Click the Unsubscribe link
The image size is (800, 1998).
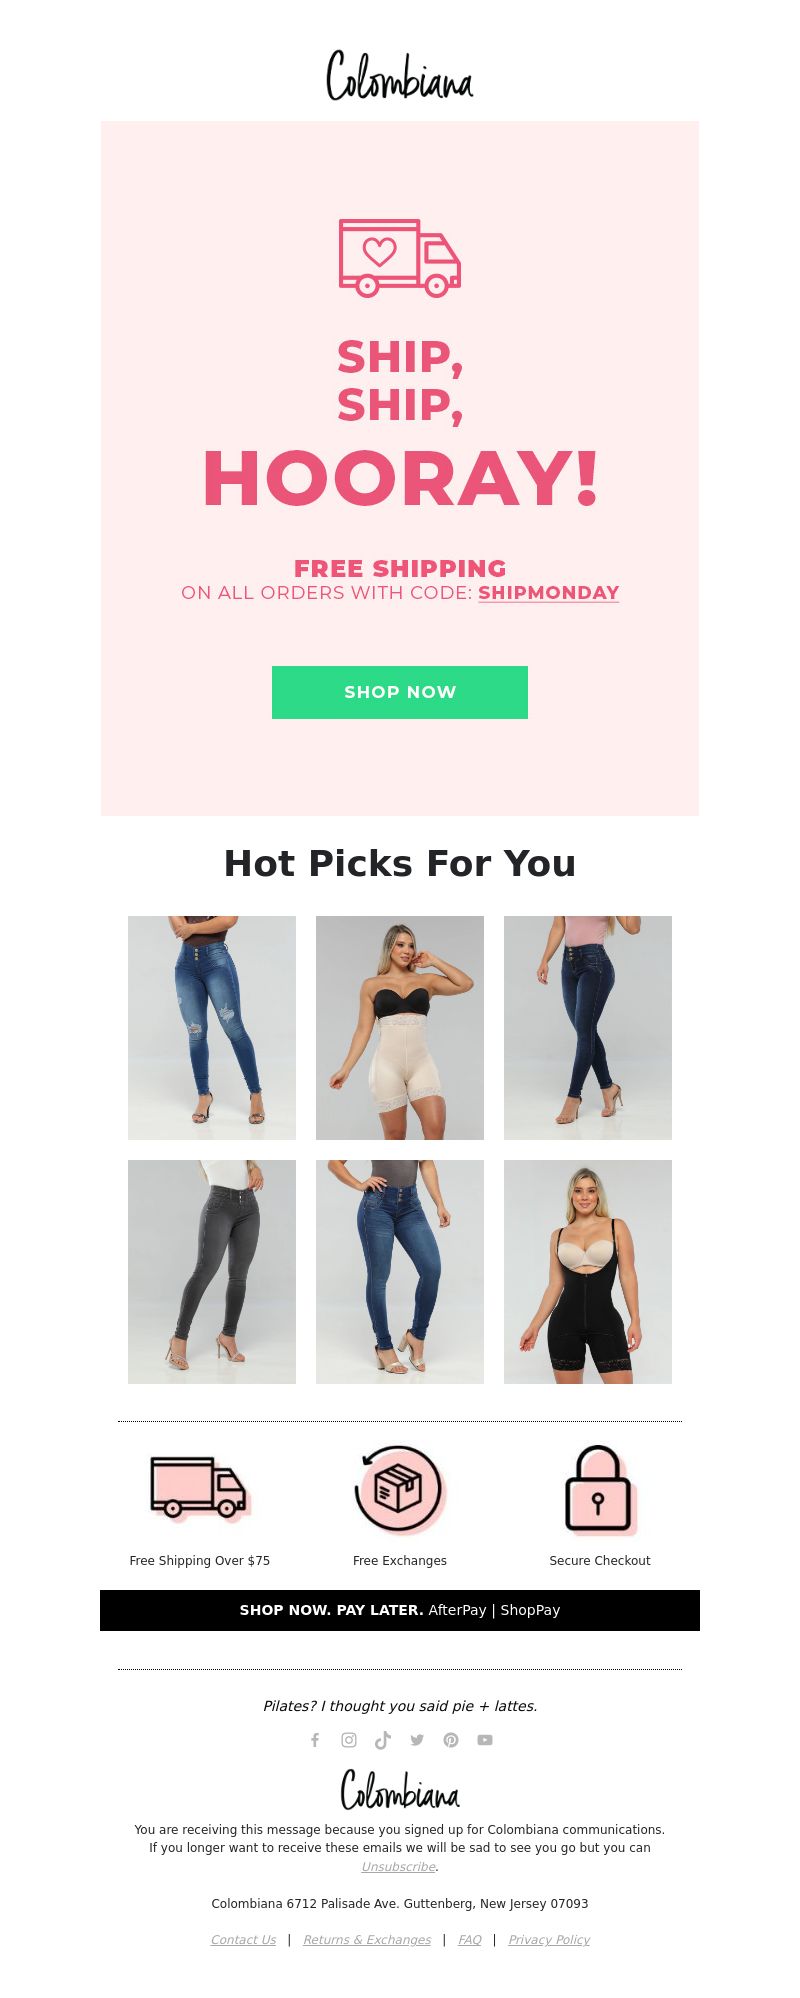pos(398,1867)
